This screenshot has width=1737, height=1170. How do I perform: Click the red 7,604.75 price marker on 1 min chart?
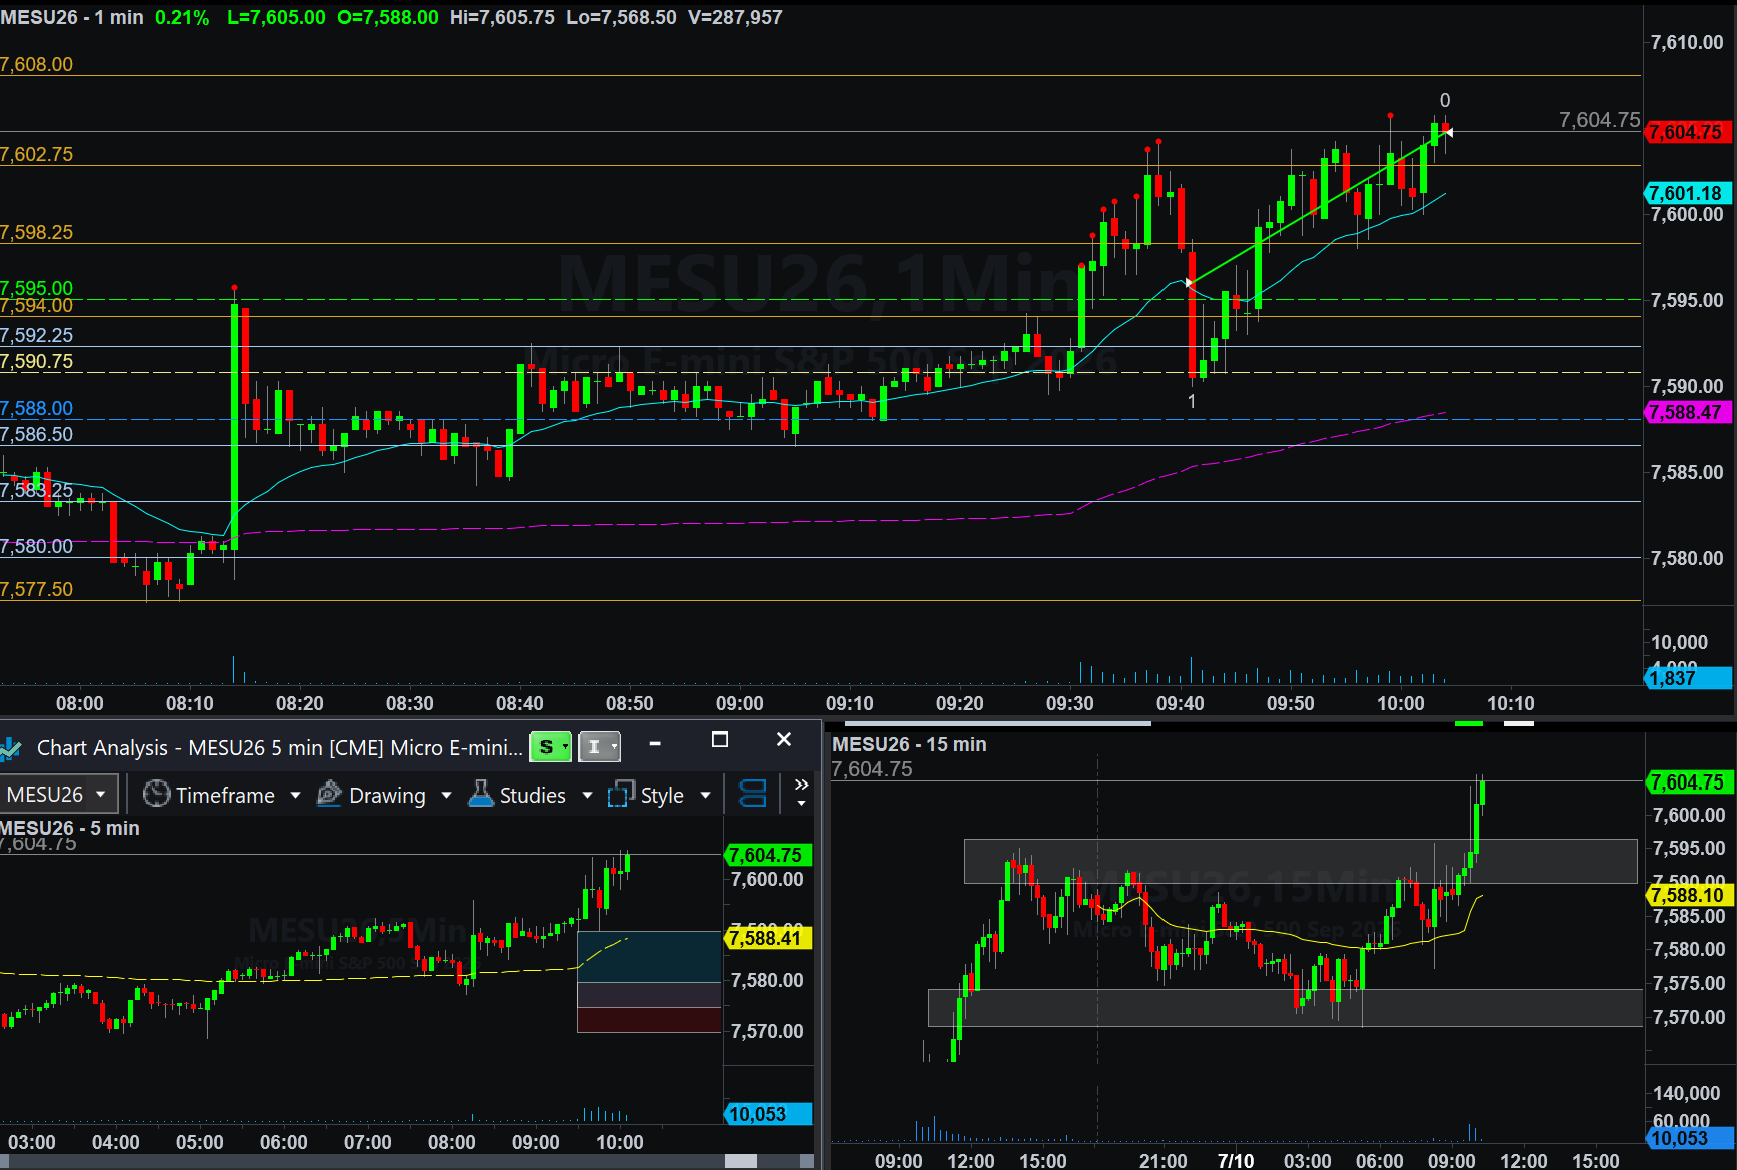(x=1687, y=132)
